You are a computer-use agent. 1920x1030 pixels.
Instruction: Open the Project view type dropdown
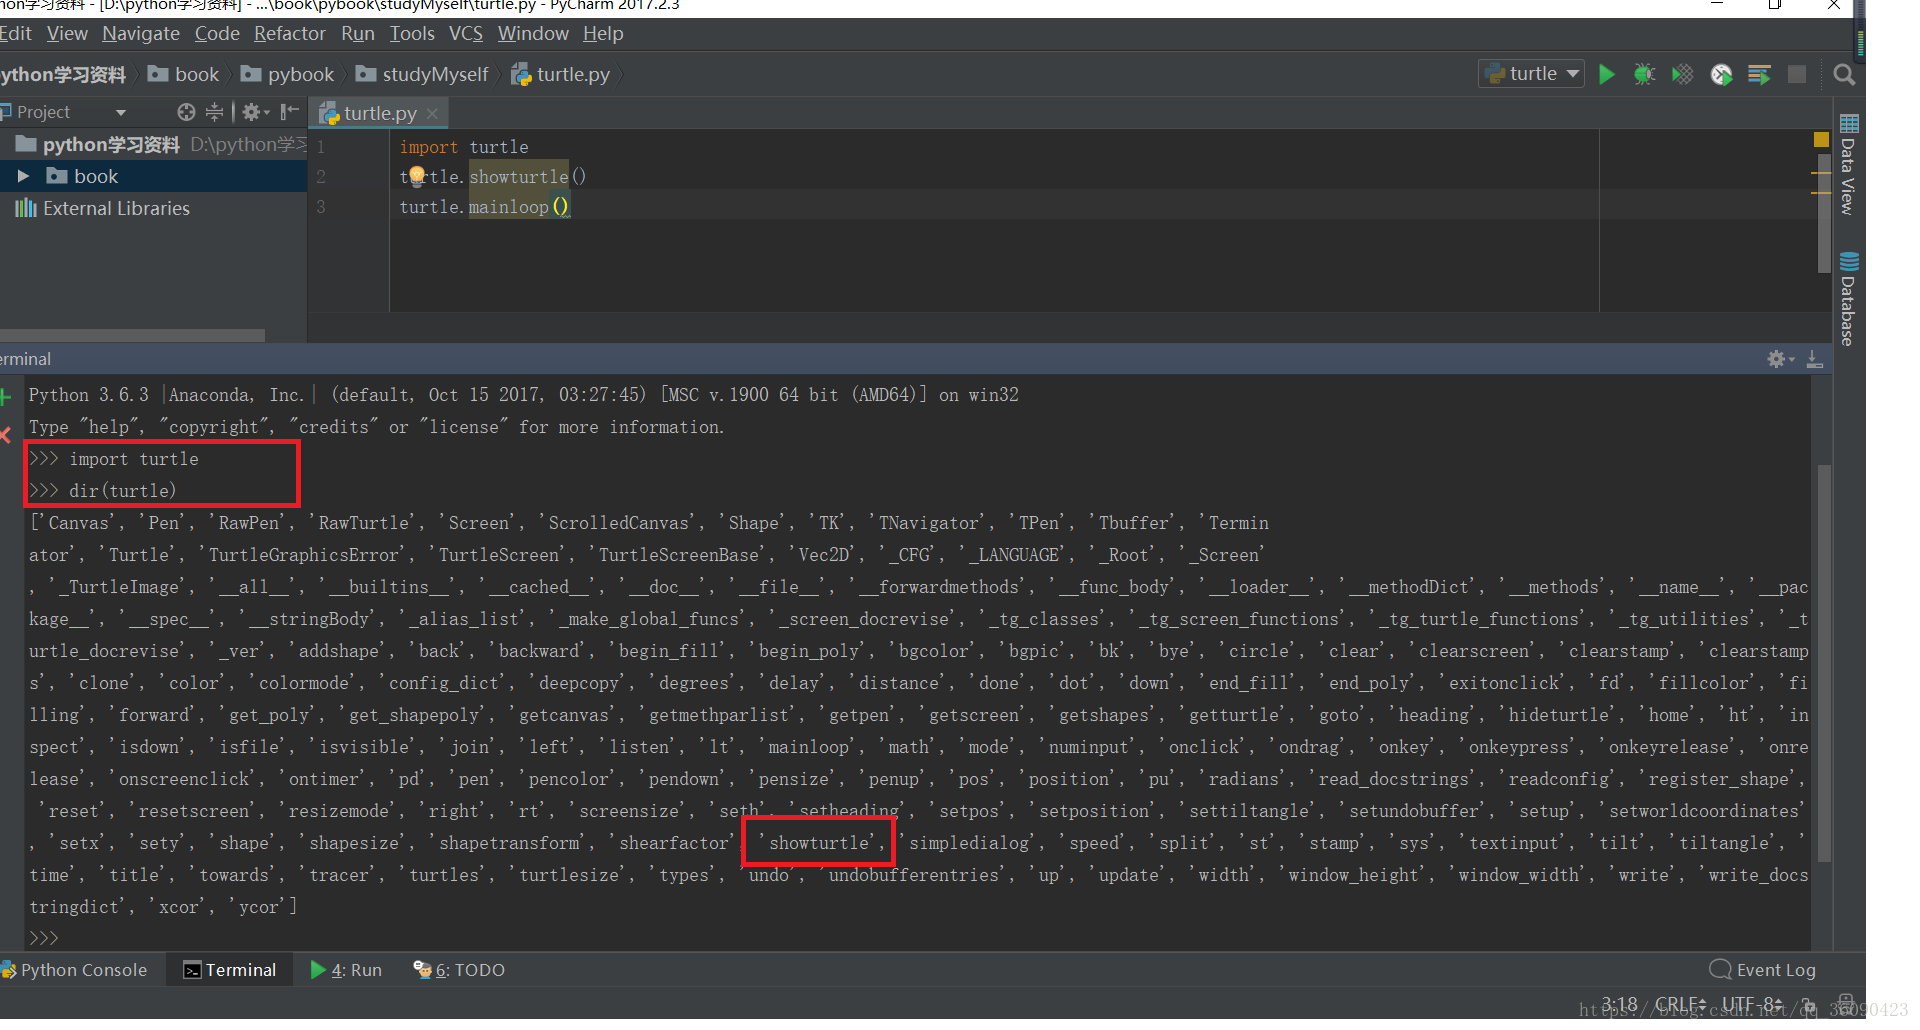(x=121, y=113)
